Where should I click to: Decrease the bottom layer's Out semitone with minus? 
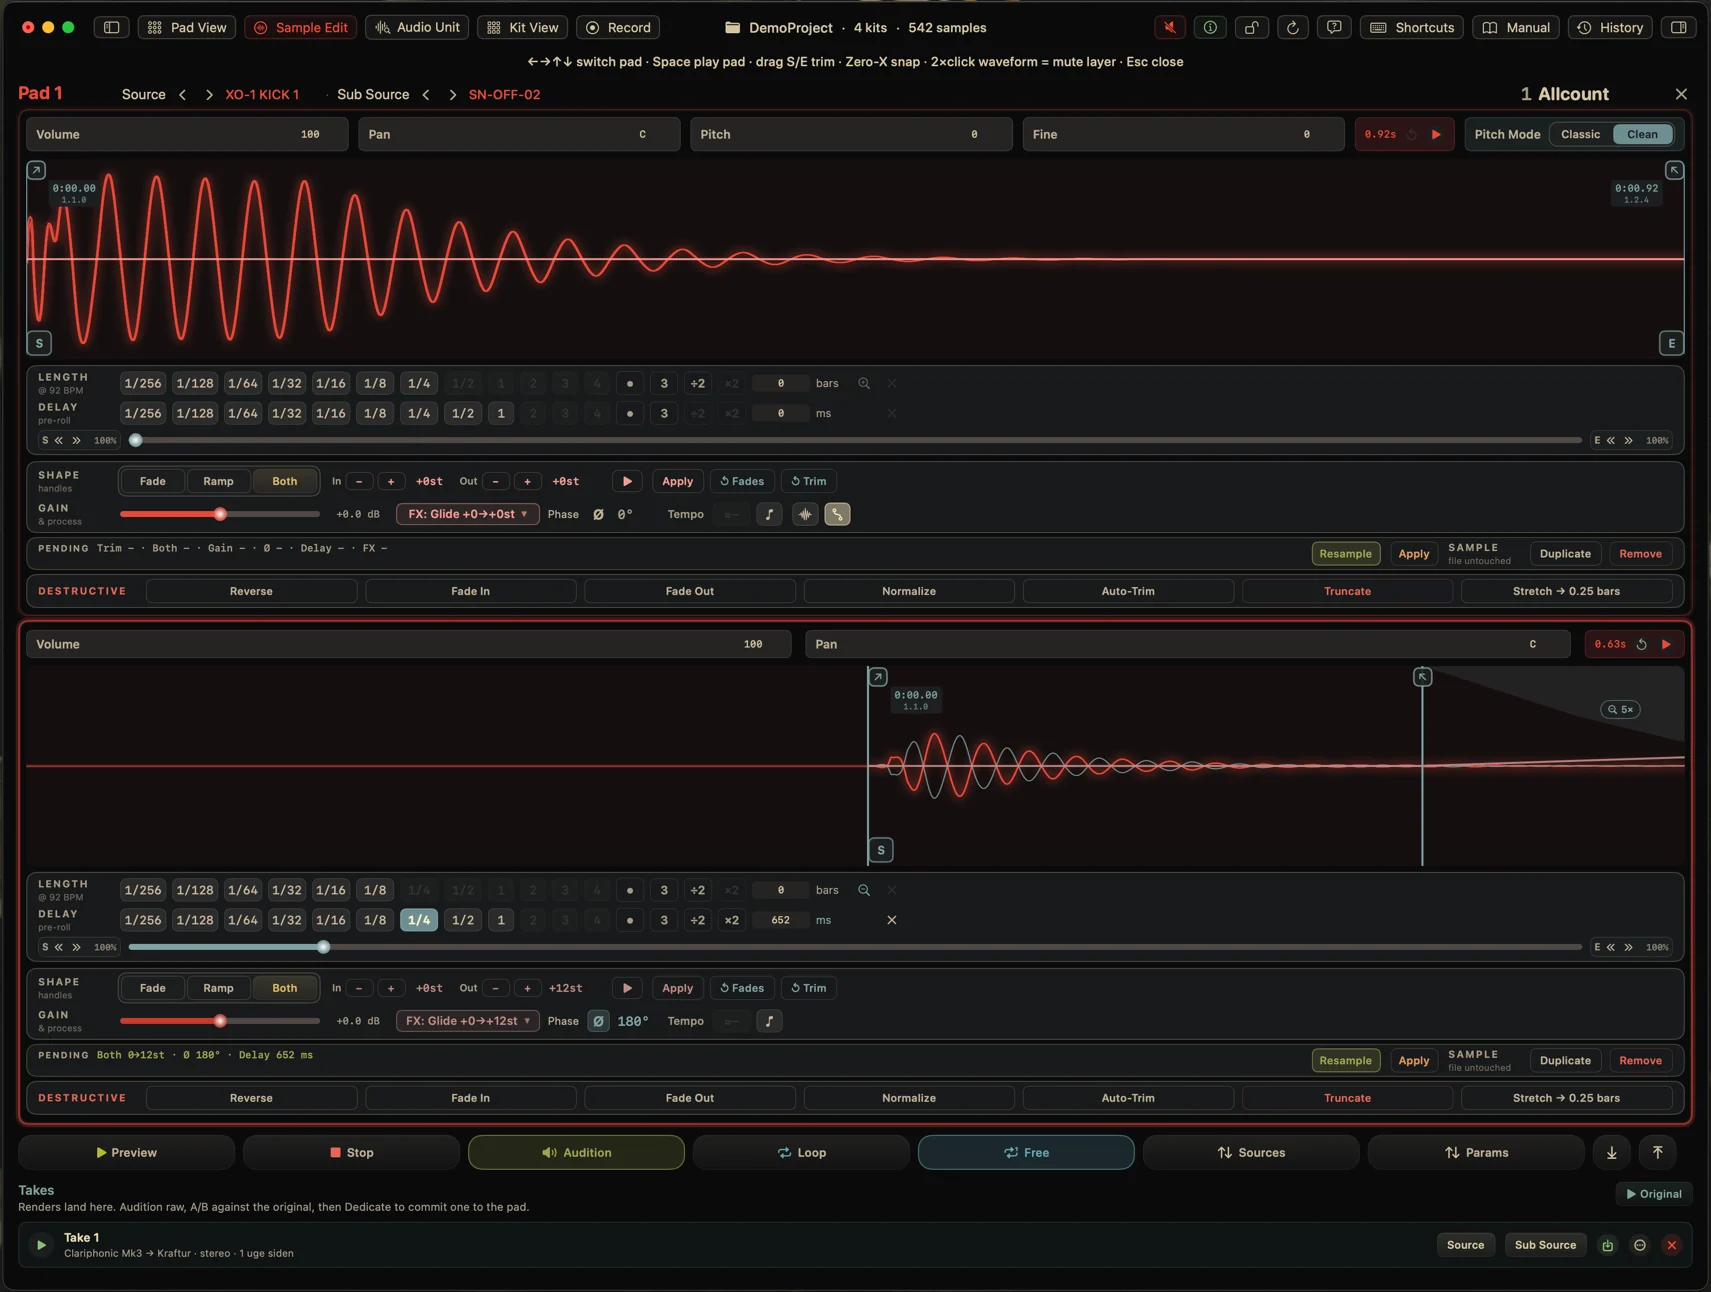click(495, 988)
